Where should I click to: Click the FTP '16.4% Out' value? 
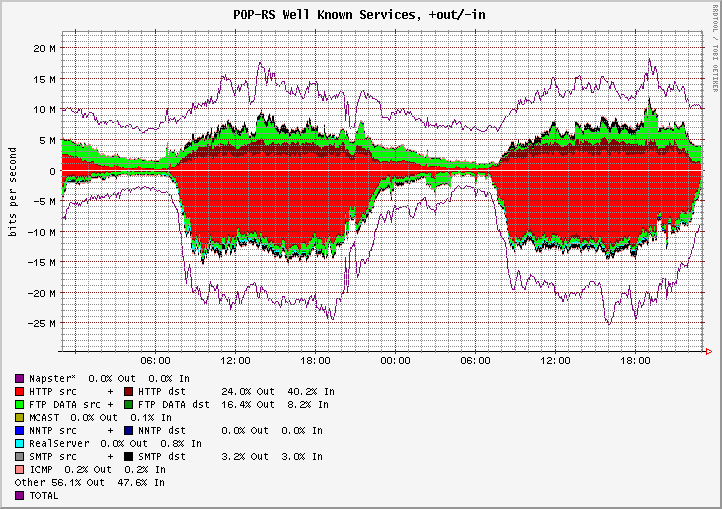248,404
